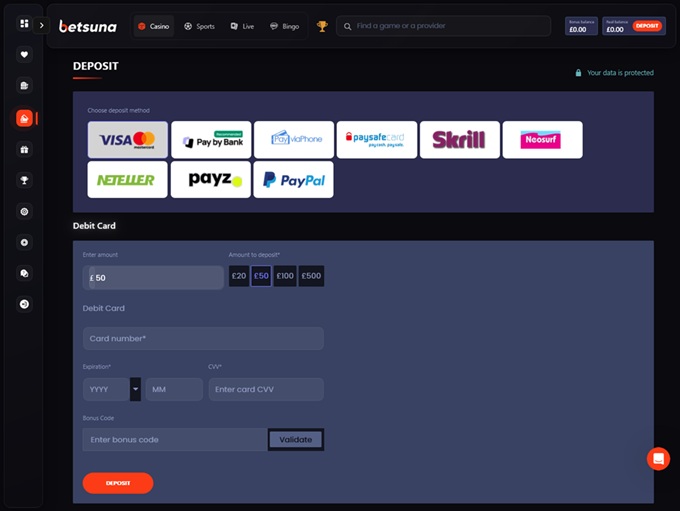Screen dimensions: 680x511
Task: Click the padlock data protection icon
Action: click(578, 73)
